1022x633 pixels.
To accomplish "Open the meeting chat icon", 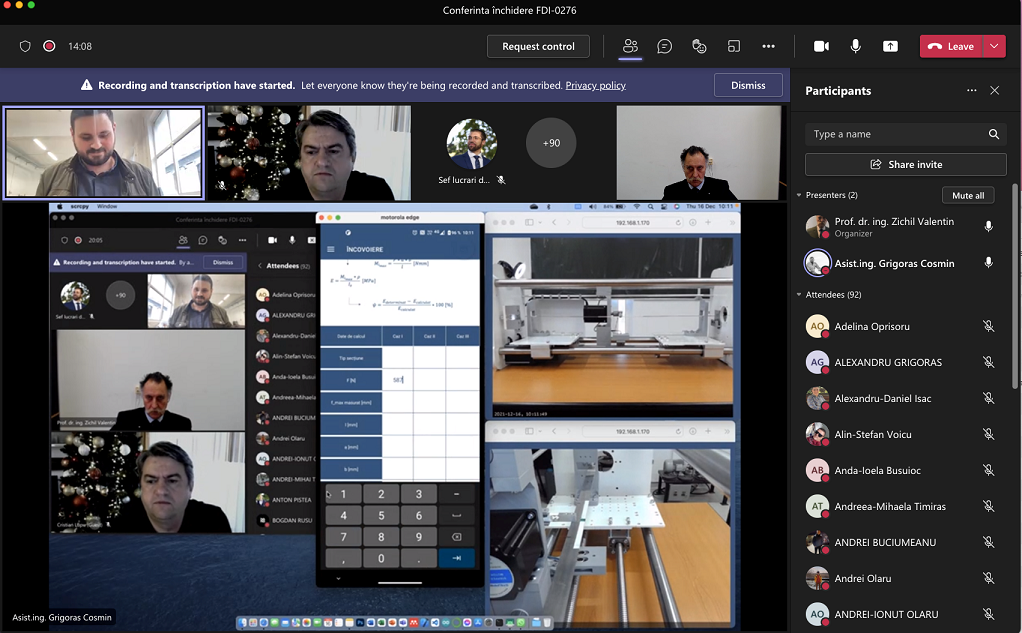I will tap(664, 46).
